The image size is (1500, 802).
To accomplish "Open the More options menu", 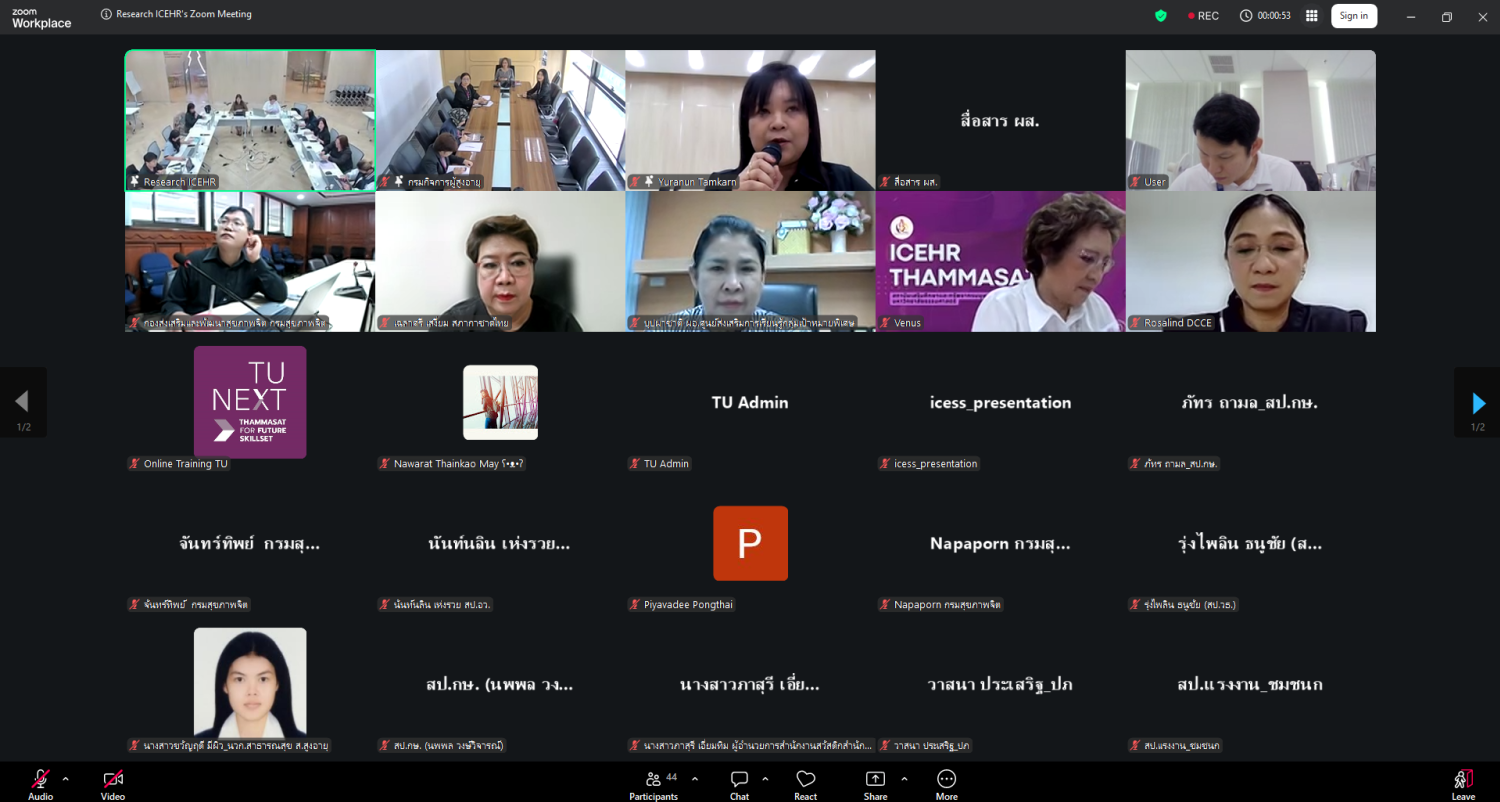I will tap(946, 782).
